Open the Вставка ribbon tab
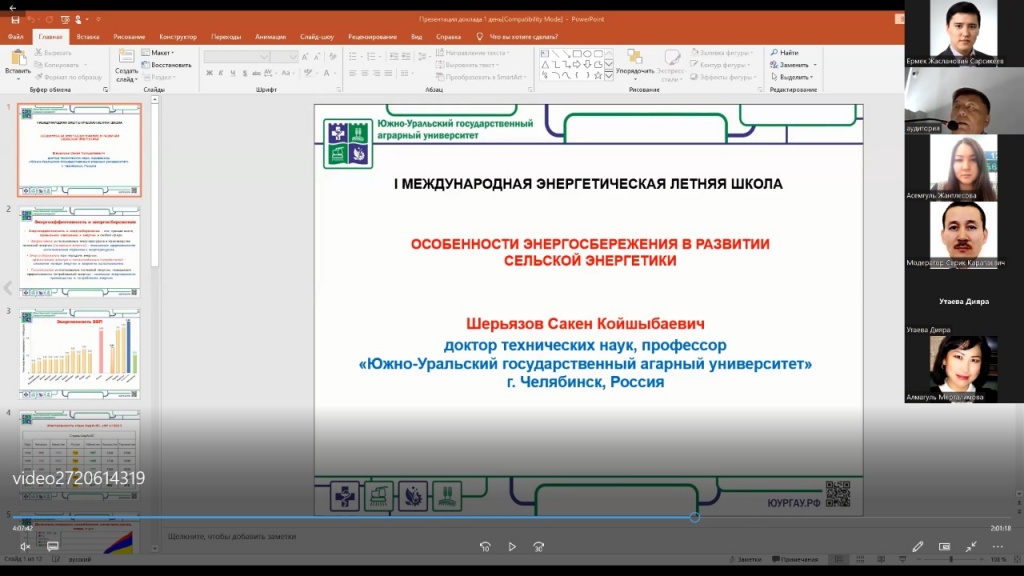This screenshot has width=1024, height=576. click(88, 37)
